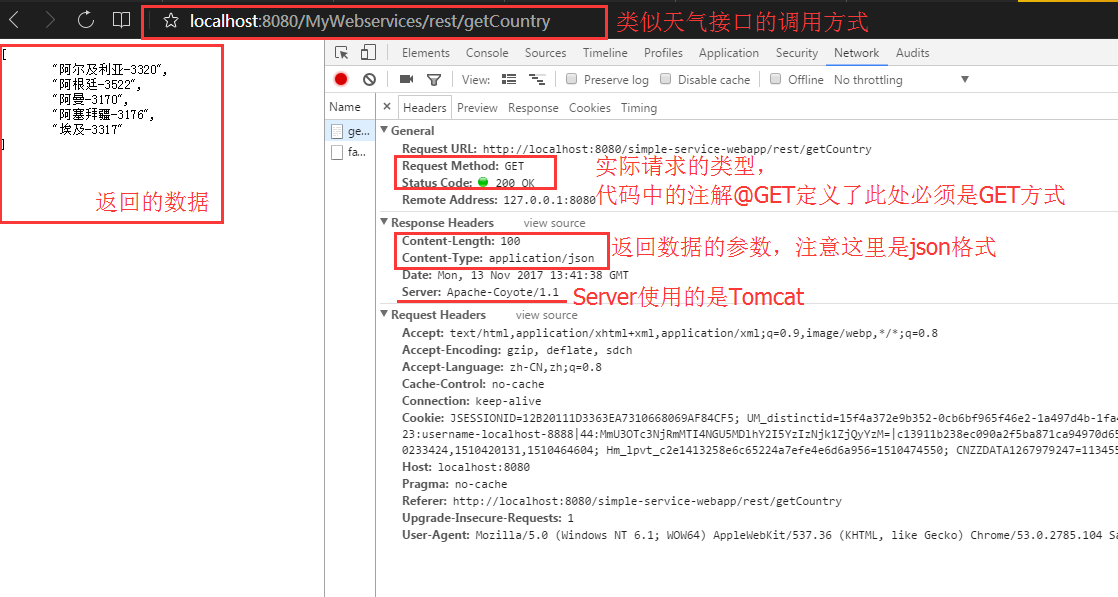Screen dimensions: 1118x597
Task: Collapse the General section
Action: [384, 130]
